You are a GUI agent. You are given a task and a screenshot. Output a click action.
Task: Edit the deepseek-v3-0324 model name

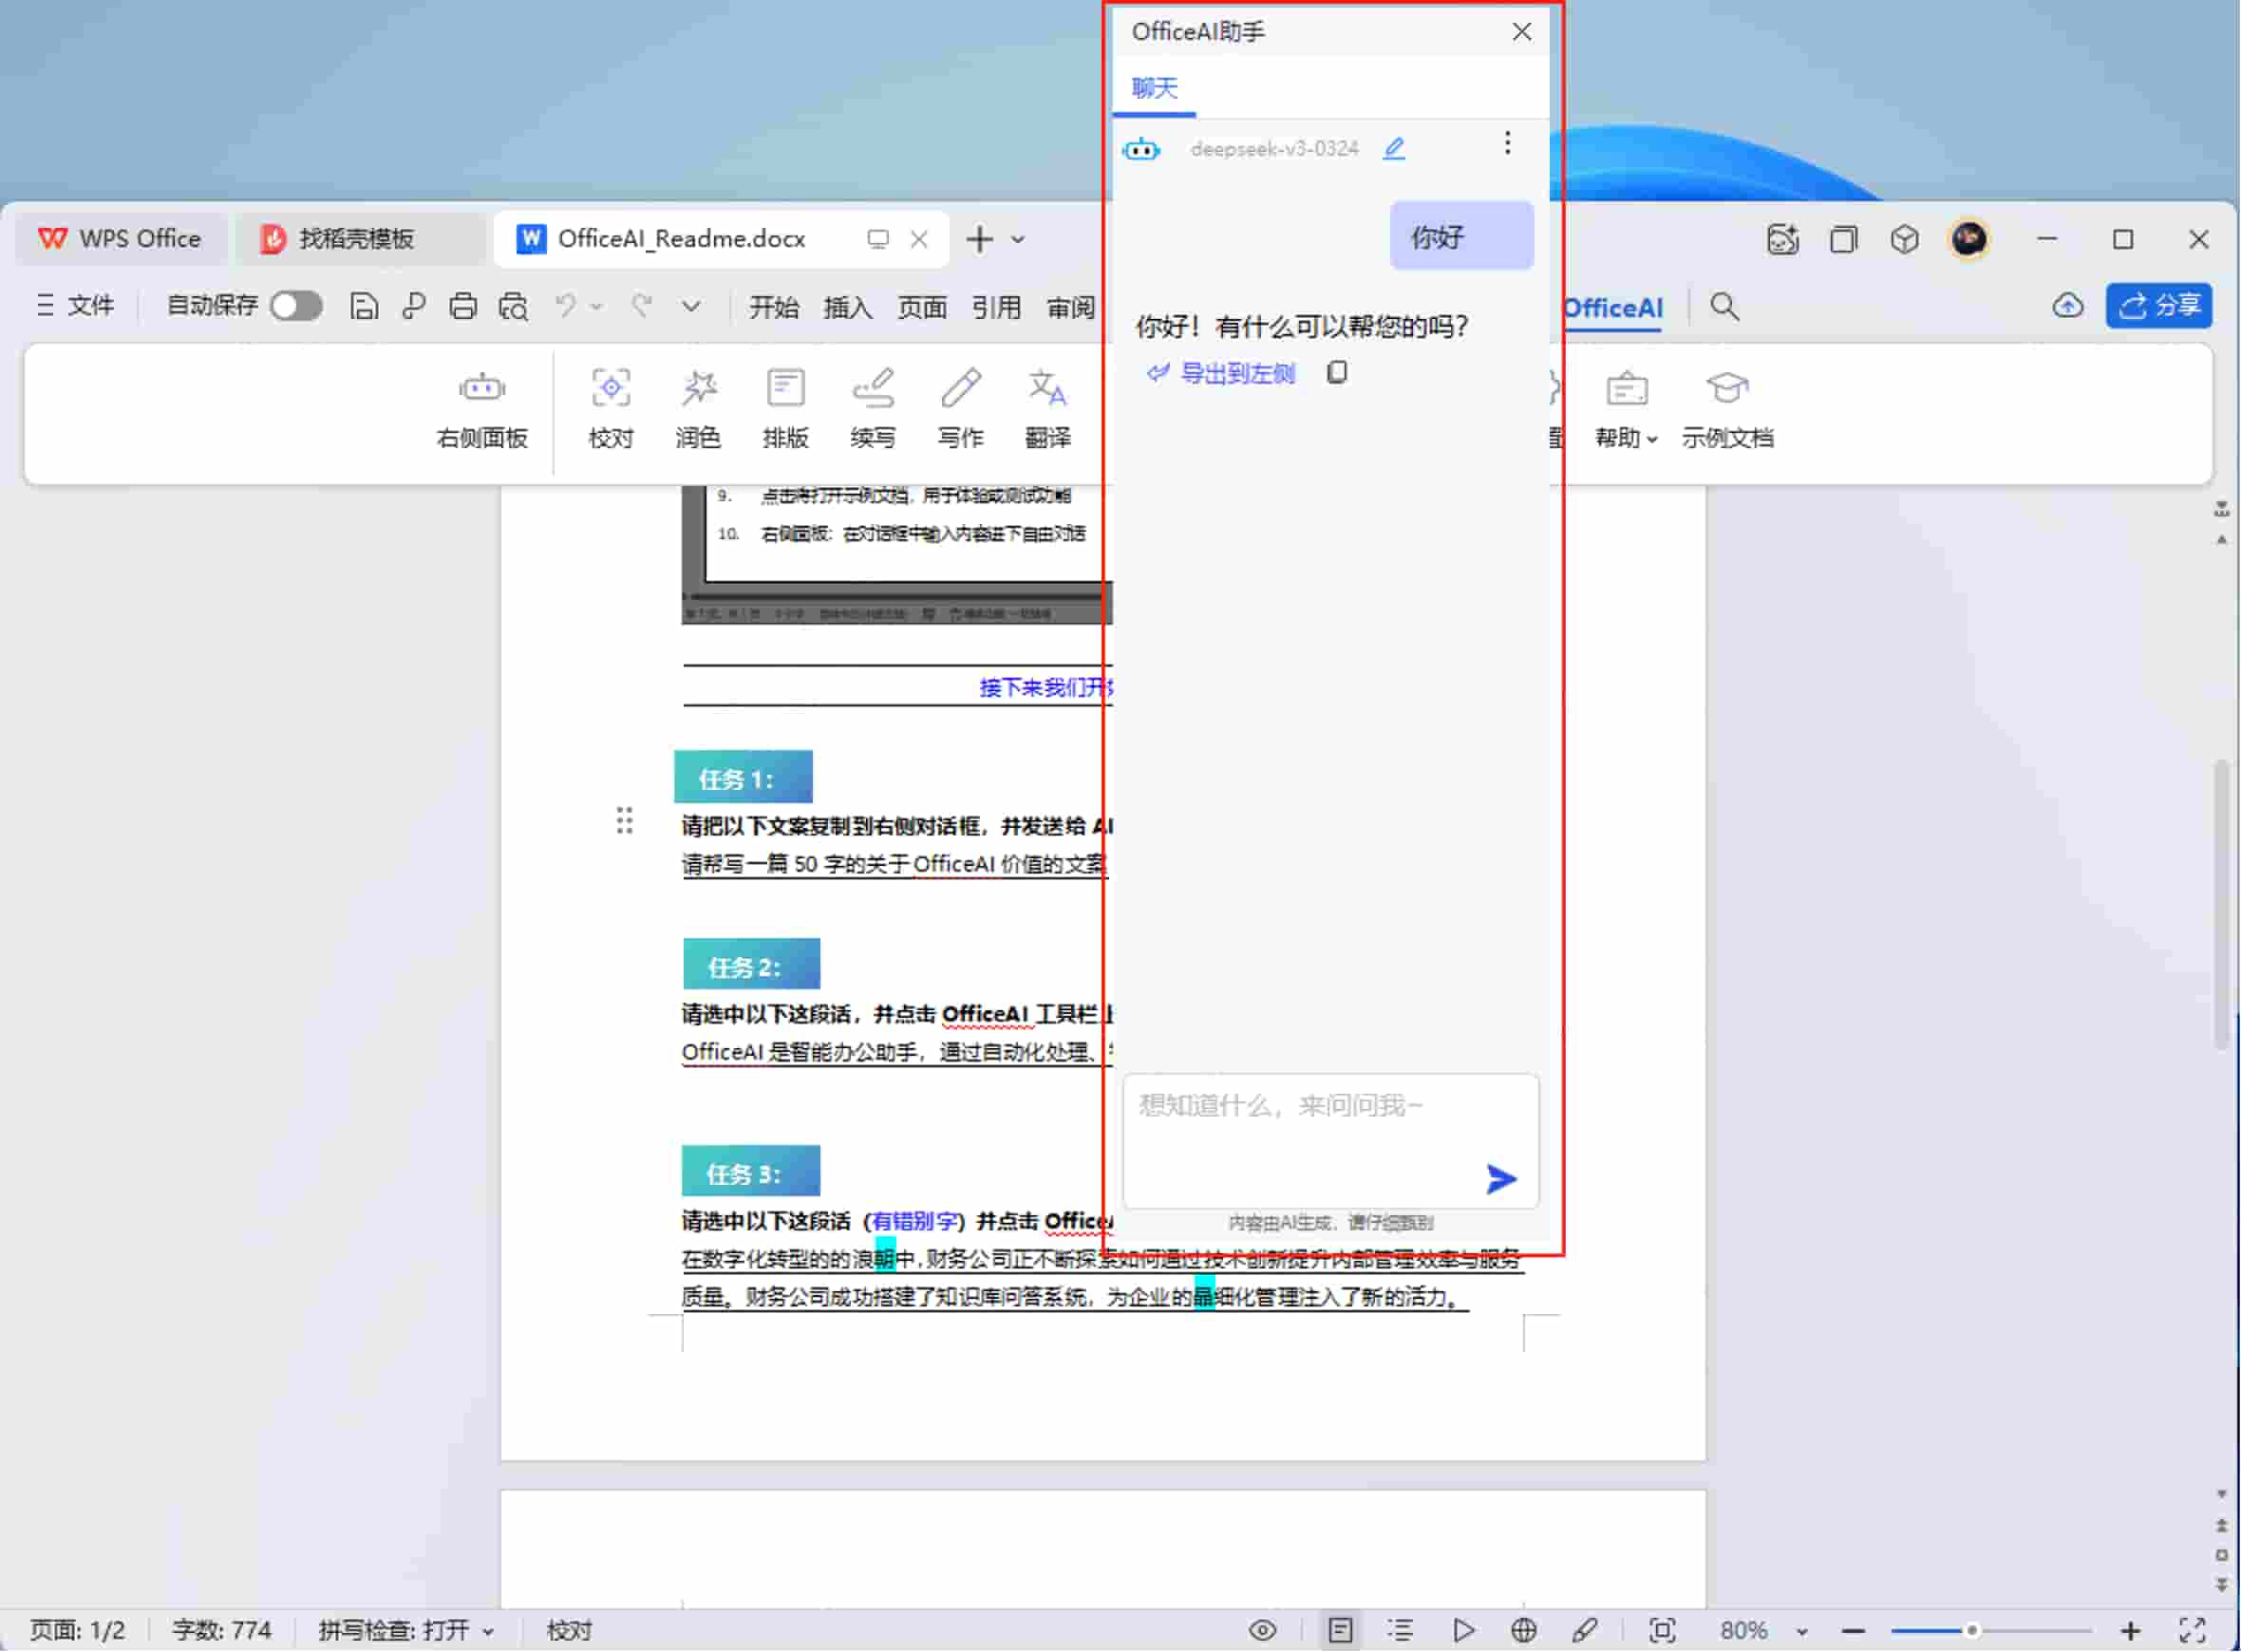(x=1395, y=147)
